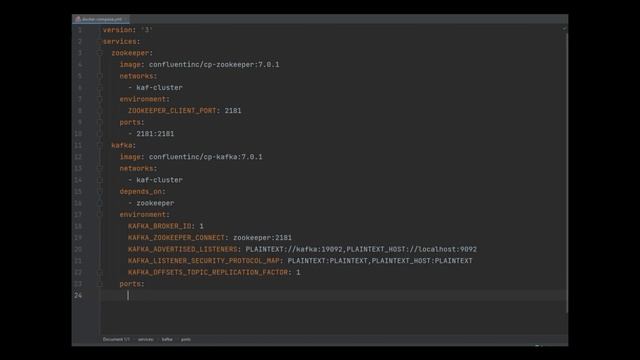Click the kafka breadcrumb in the bottom bar
This screenshot has height=360, width=640.
(167, 339)
